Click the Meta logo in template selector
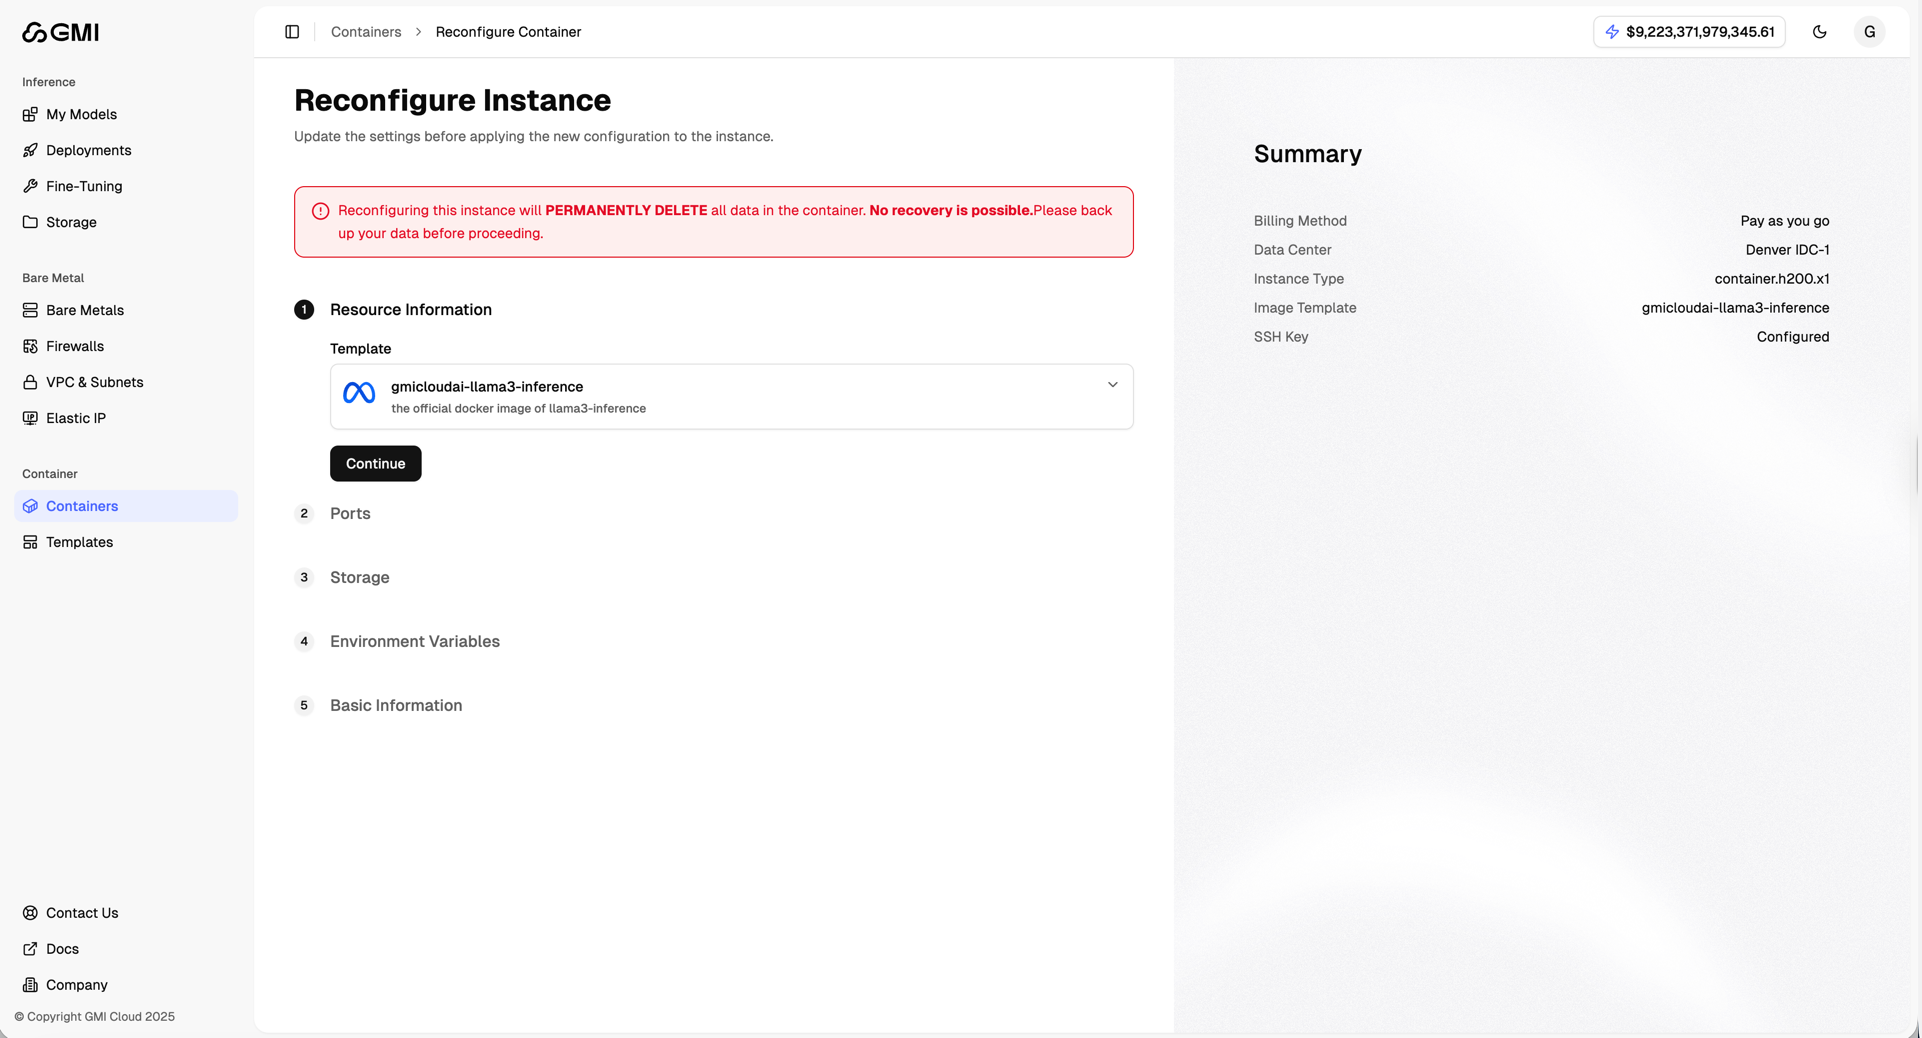 point(359,393)
